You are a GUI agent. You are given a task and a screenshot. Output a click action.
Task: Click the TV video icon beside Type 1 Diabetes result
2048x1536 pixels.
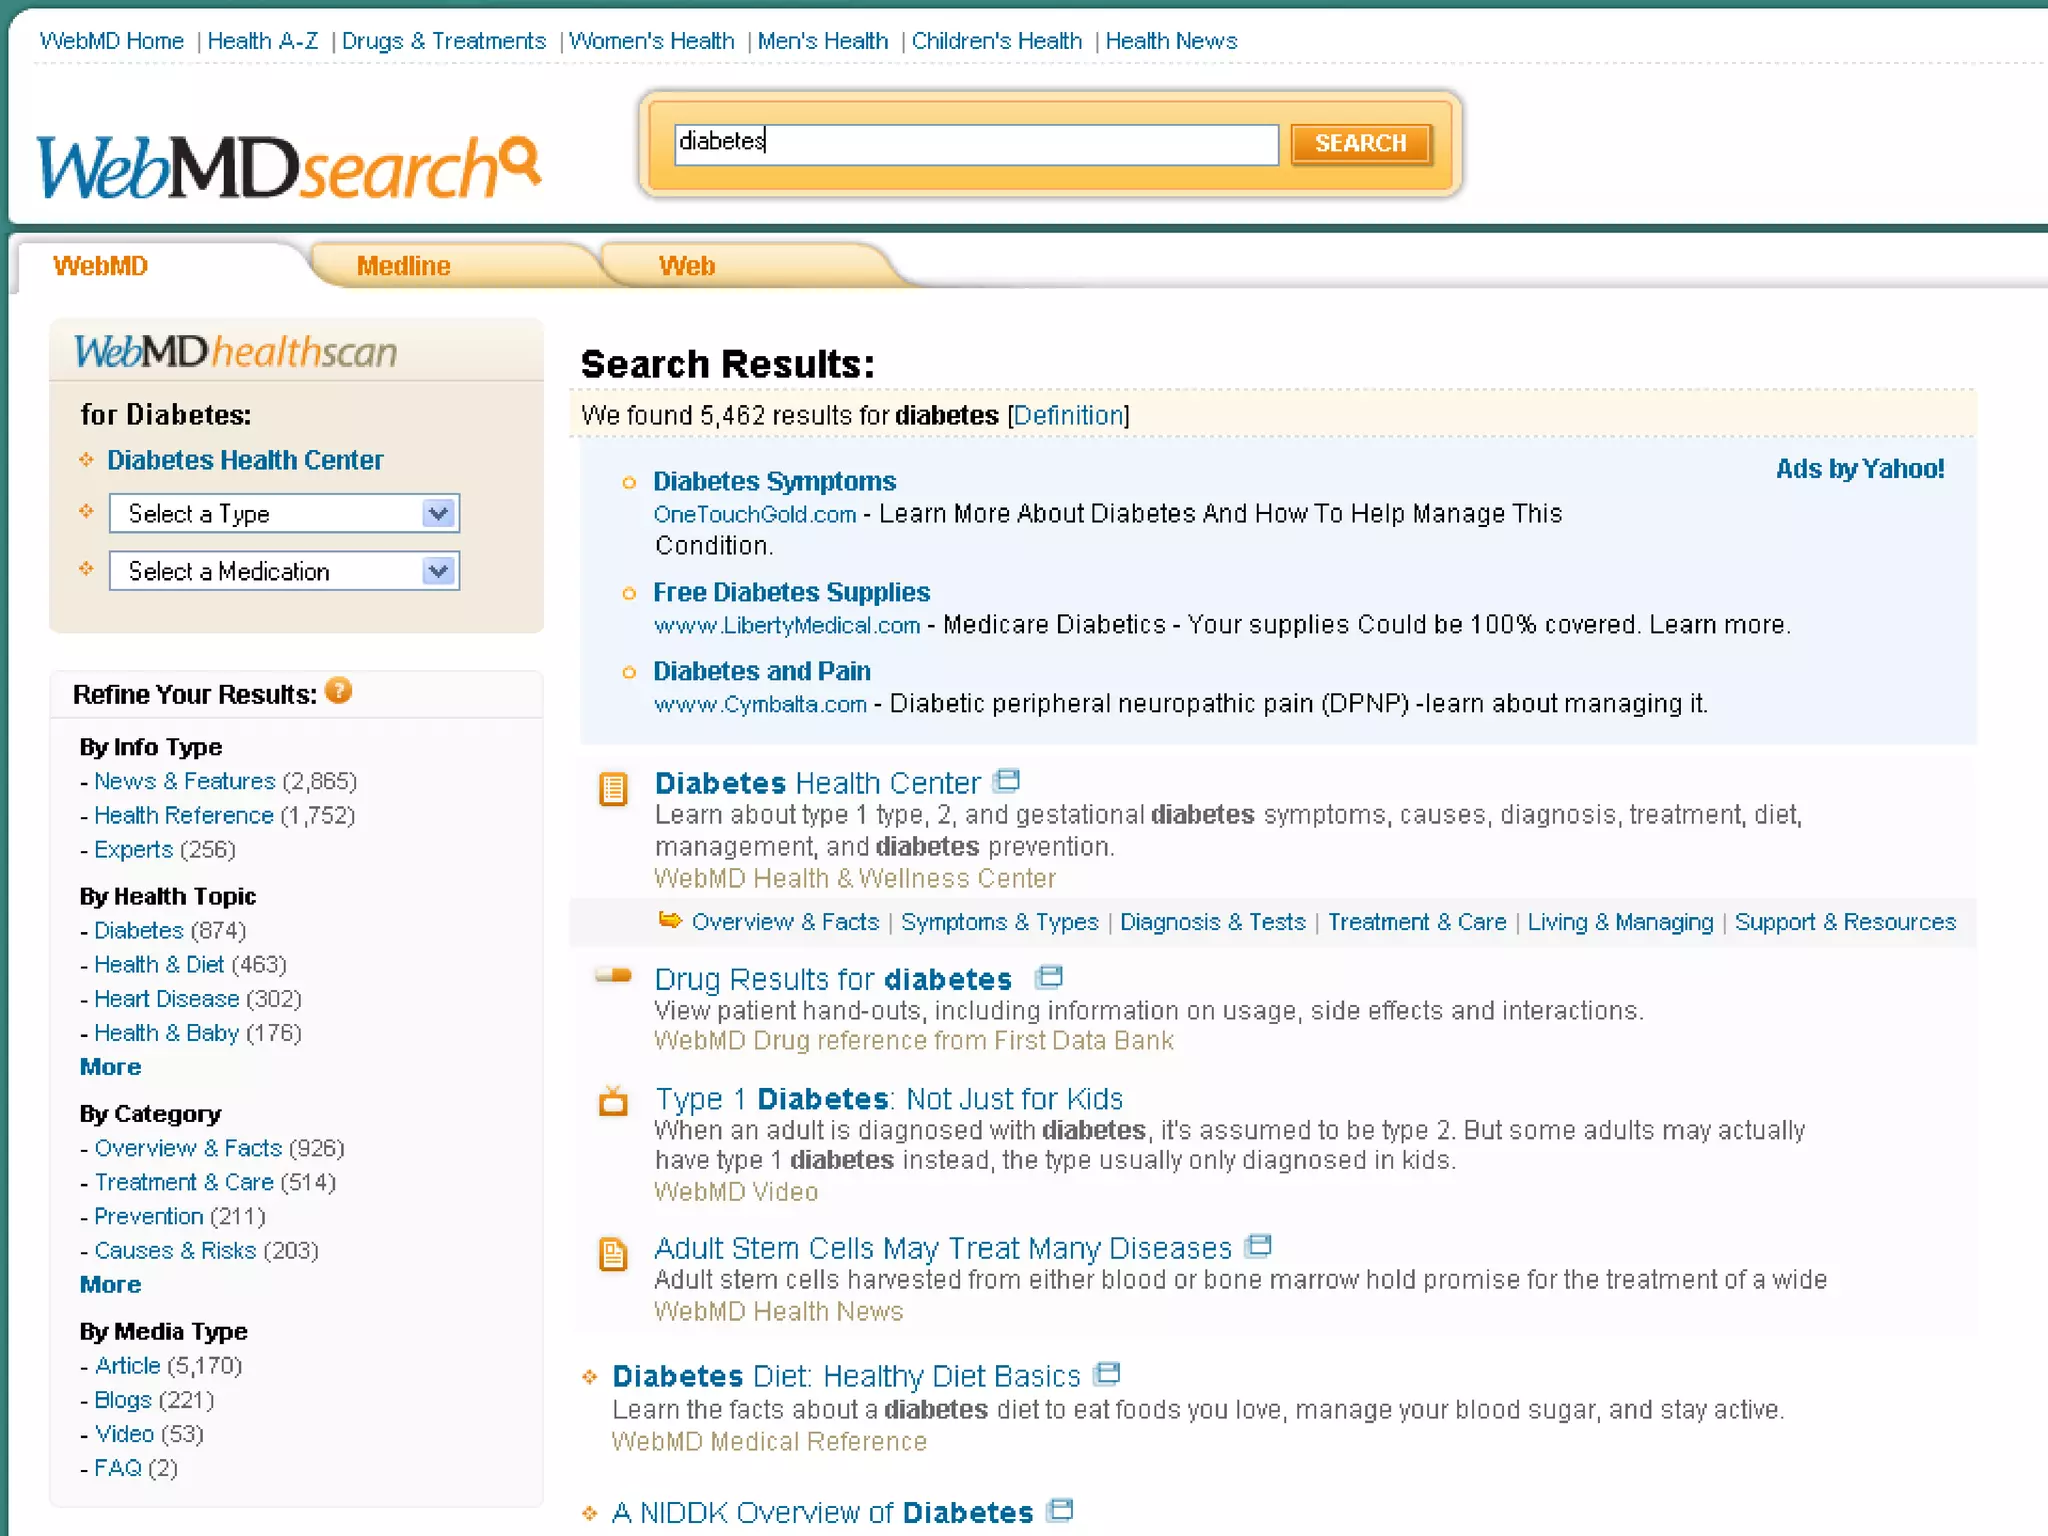point(613,1101)
